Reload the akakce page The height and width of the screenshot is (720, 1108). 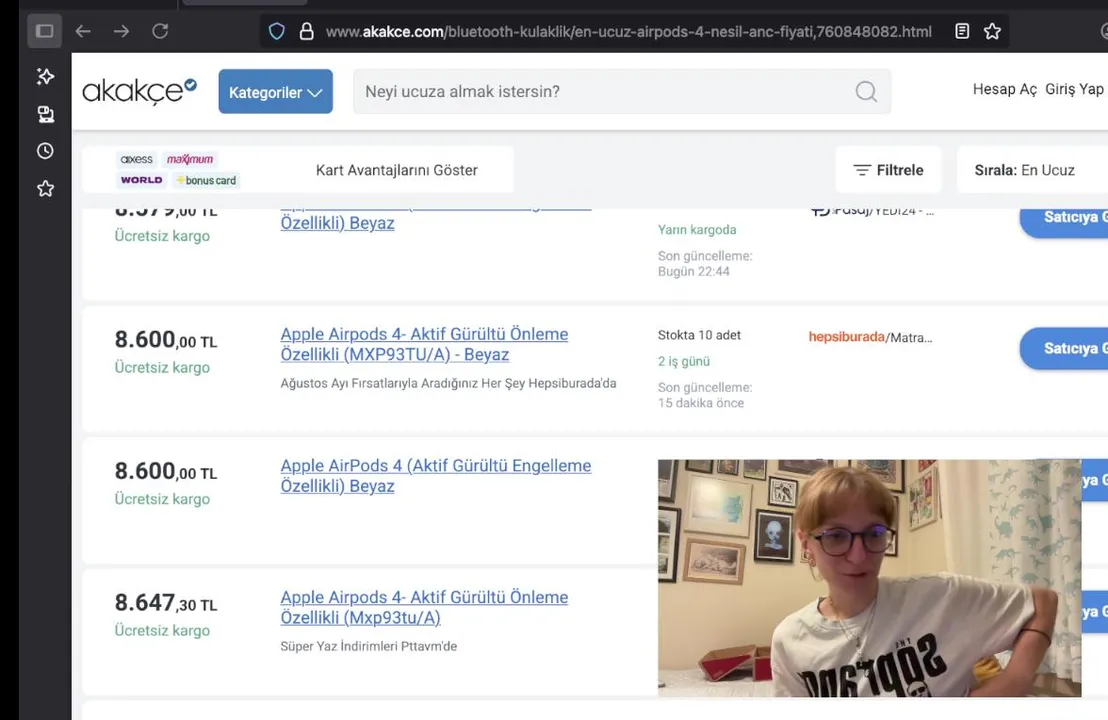click(160, 31)
